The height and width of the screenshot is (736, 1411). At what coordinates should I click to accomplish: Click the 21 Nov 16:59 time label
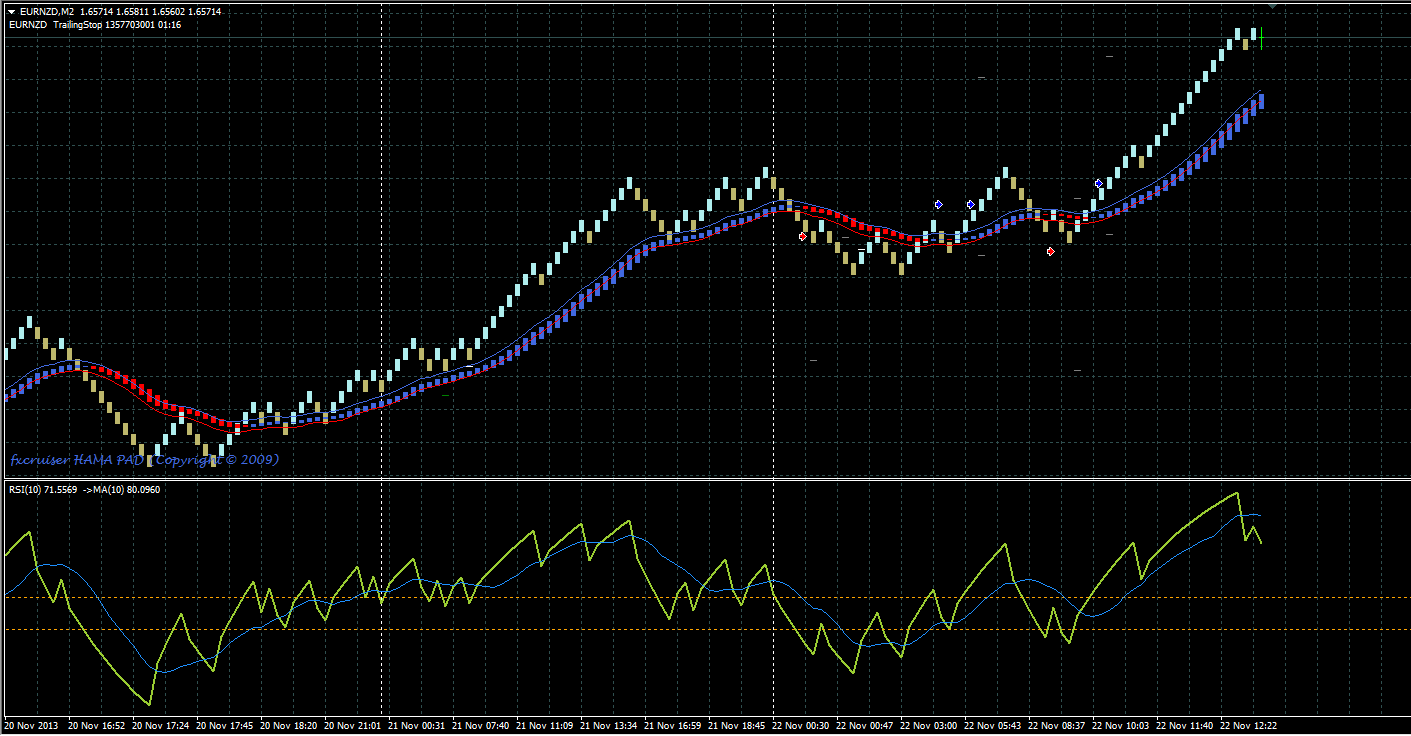click(x=673, y=725)
